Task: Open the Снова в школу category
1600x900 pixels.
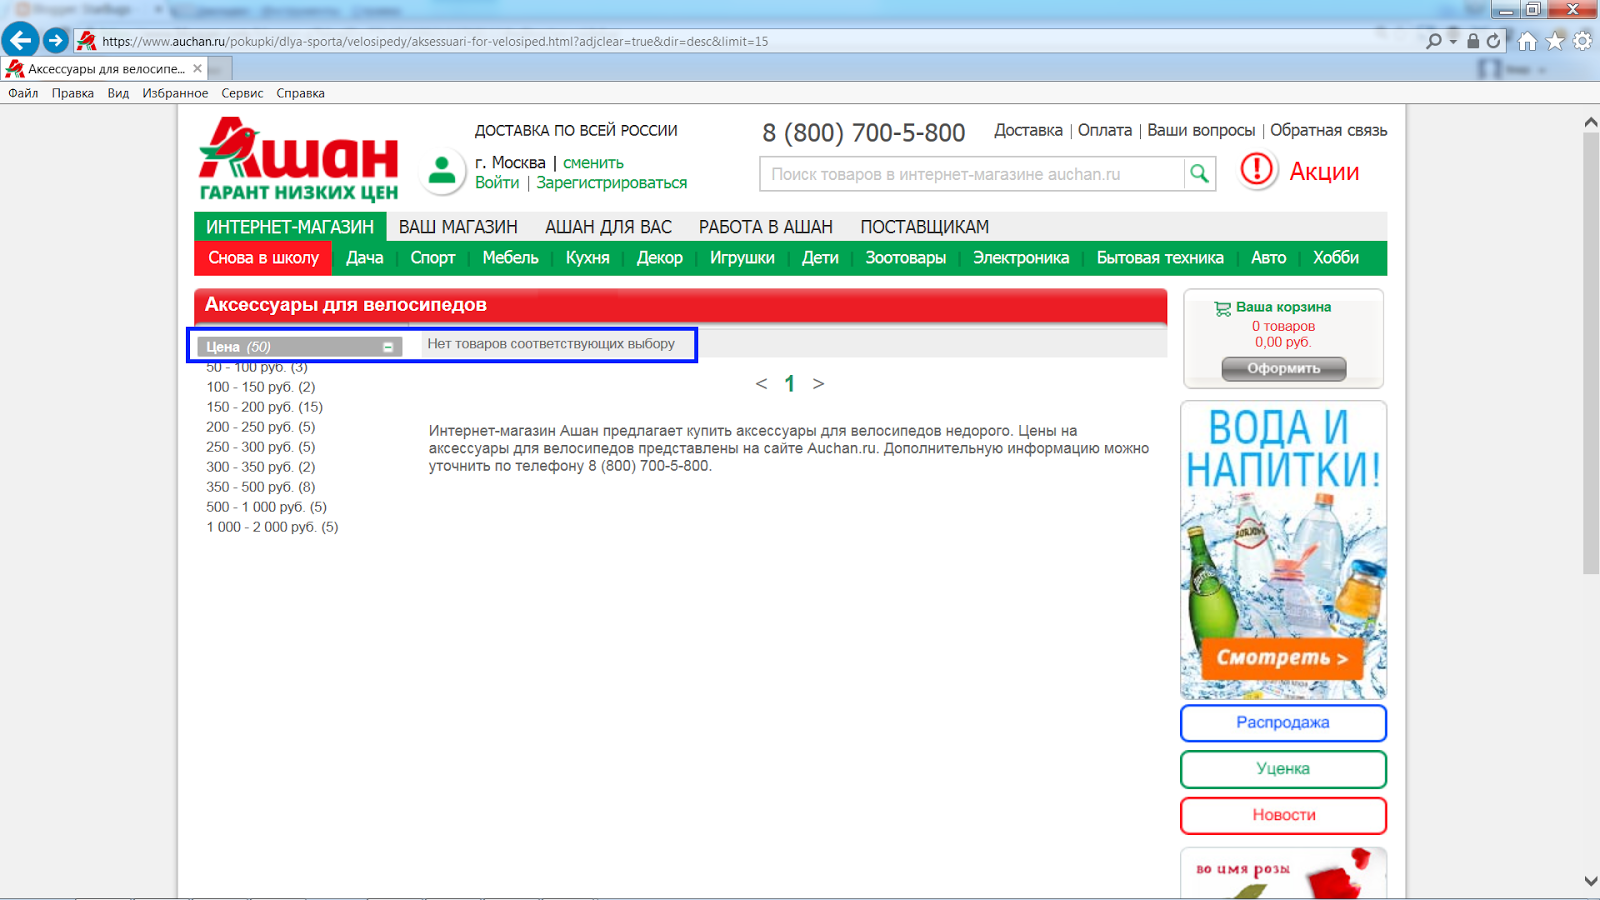Action: tap(264, 258)
